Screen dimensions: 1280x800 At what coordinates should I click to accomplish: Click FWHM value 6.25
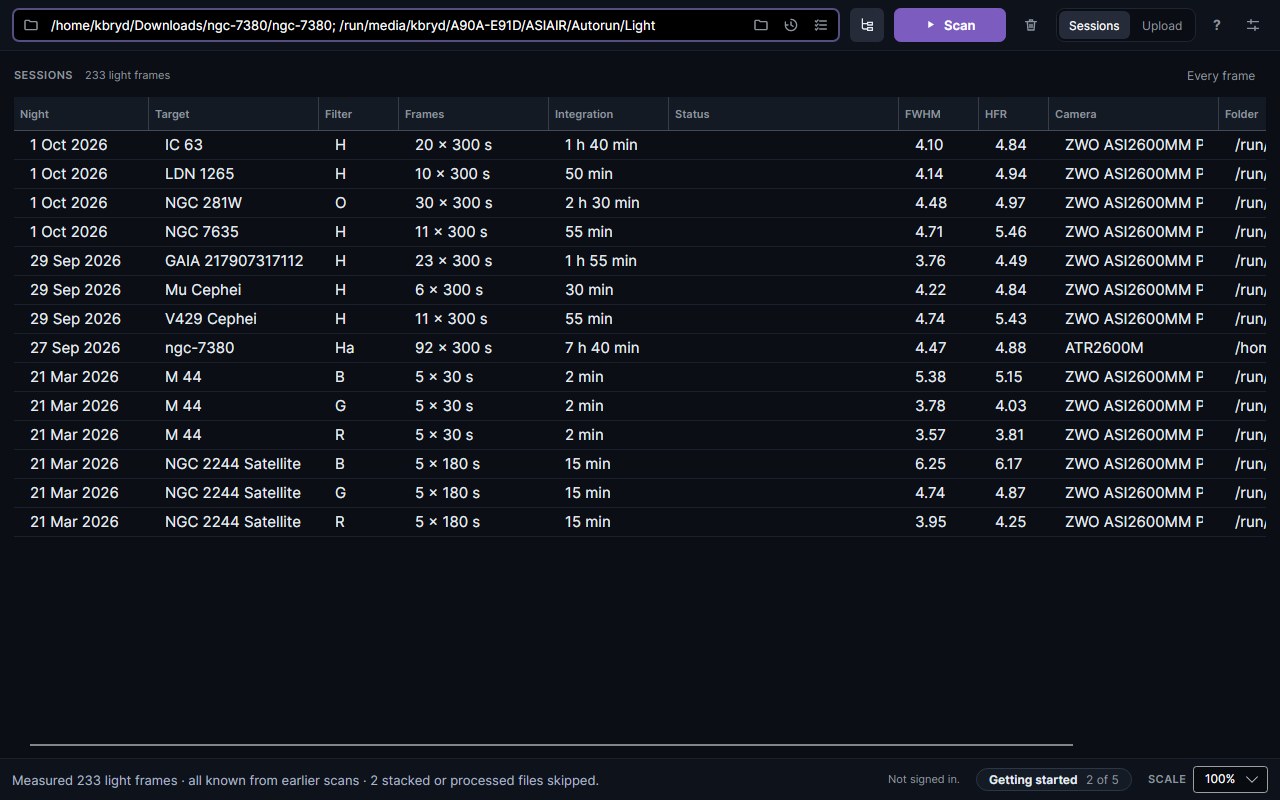930,464
